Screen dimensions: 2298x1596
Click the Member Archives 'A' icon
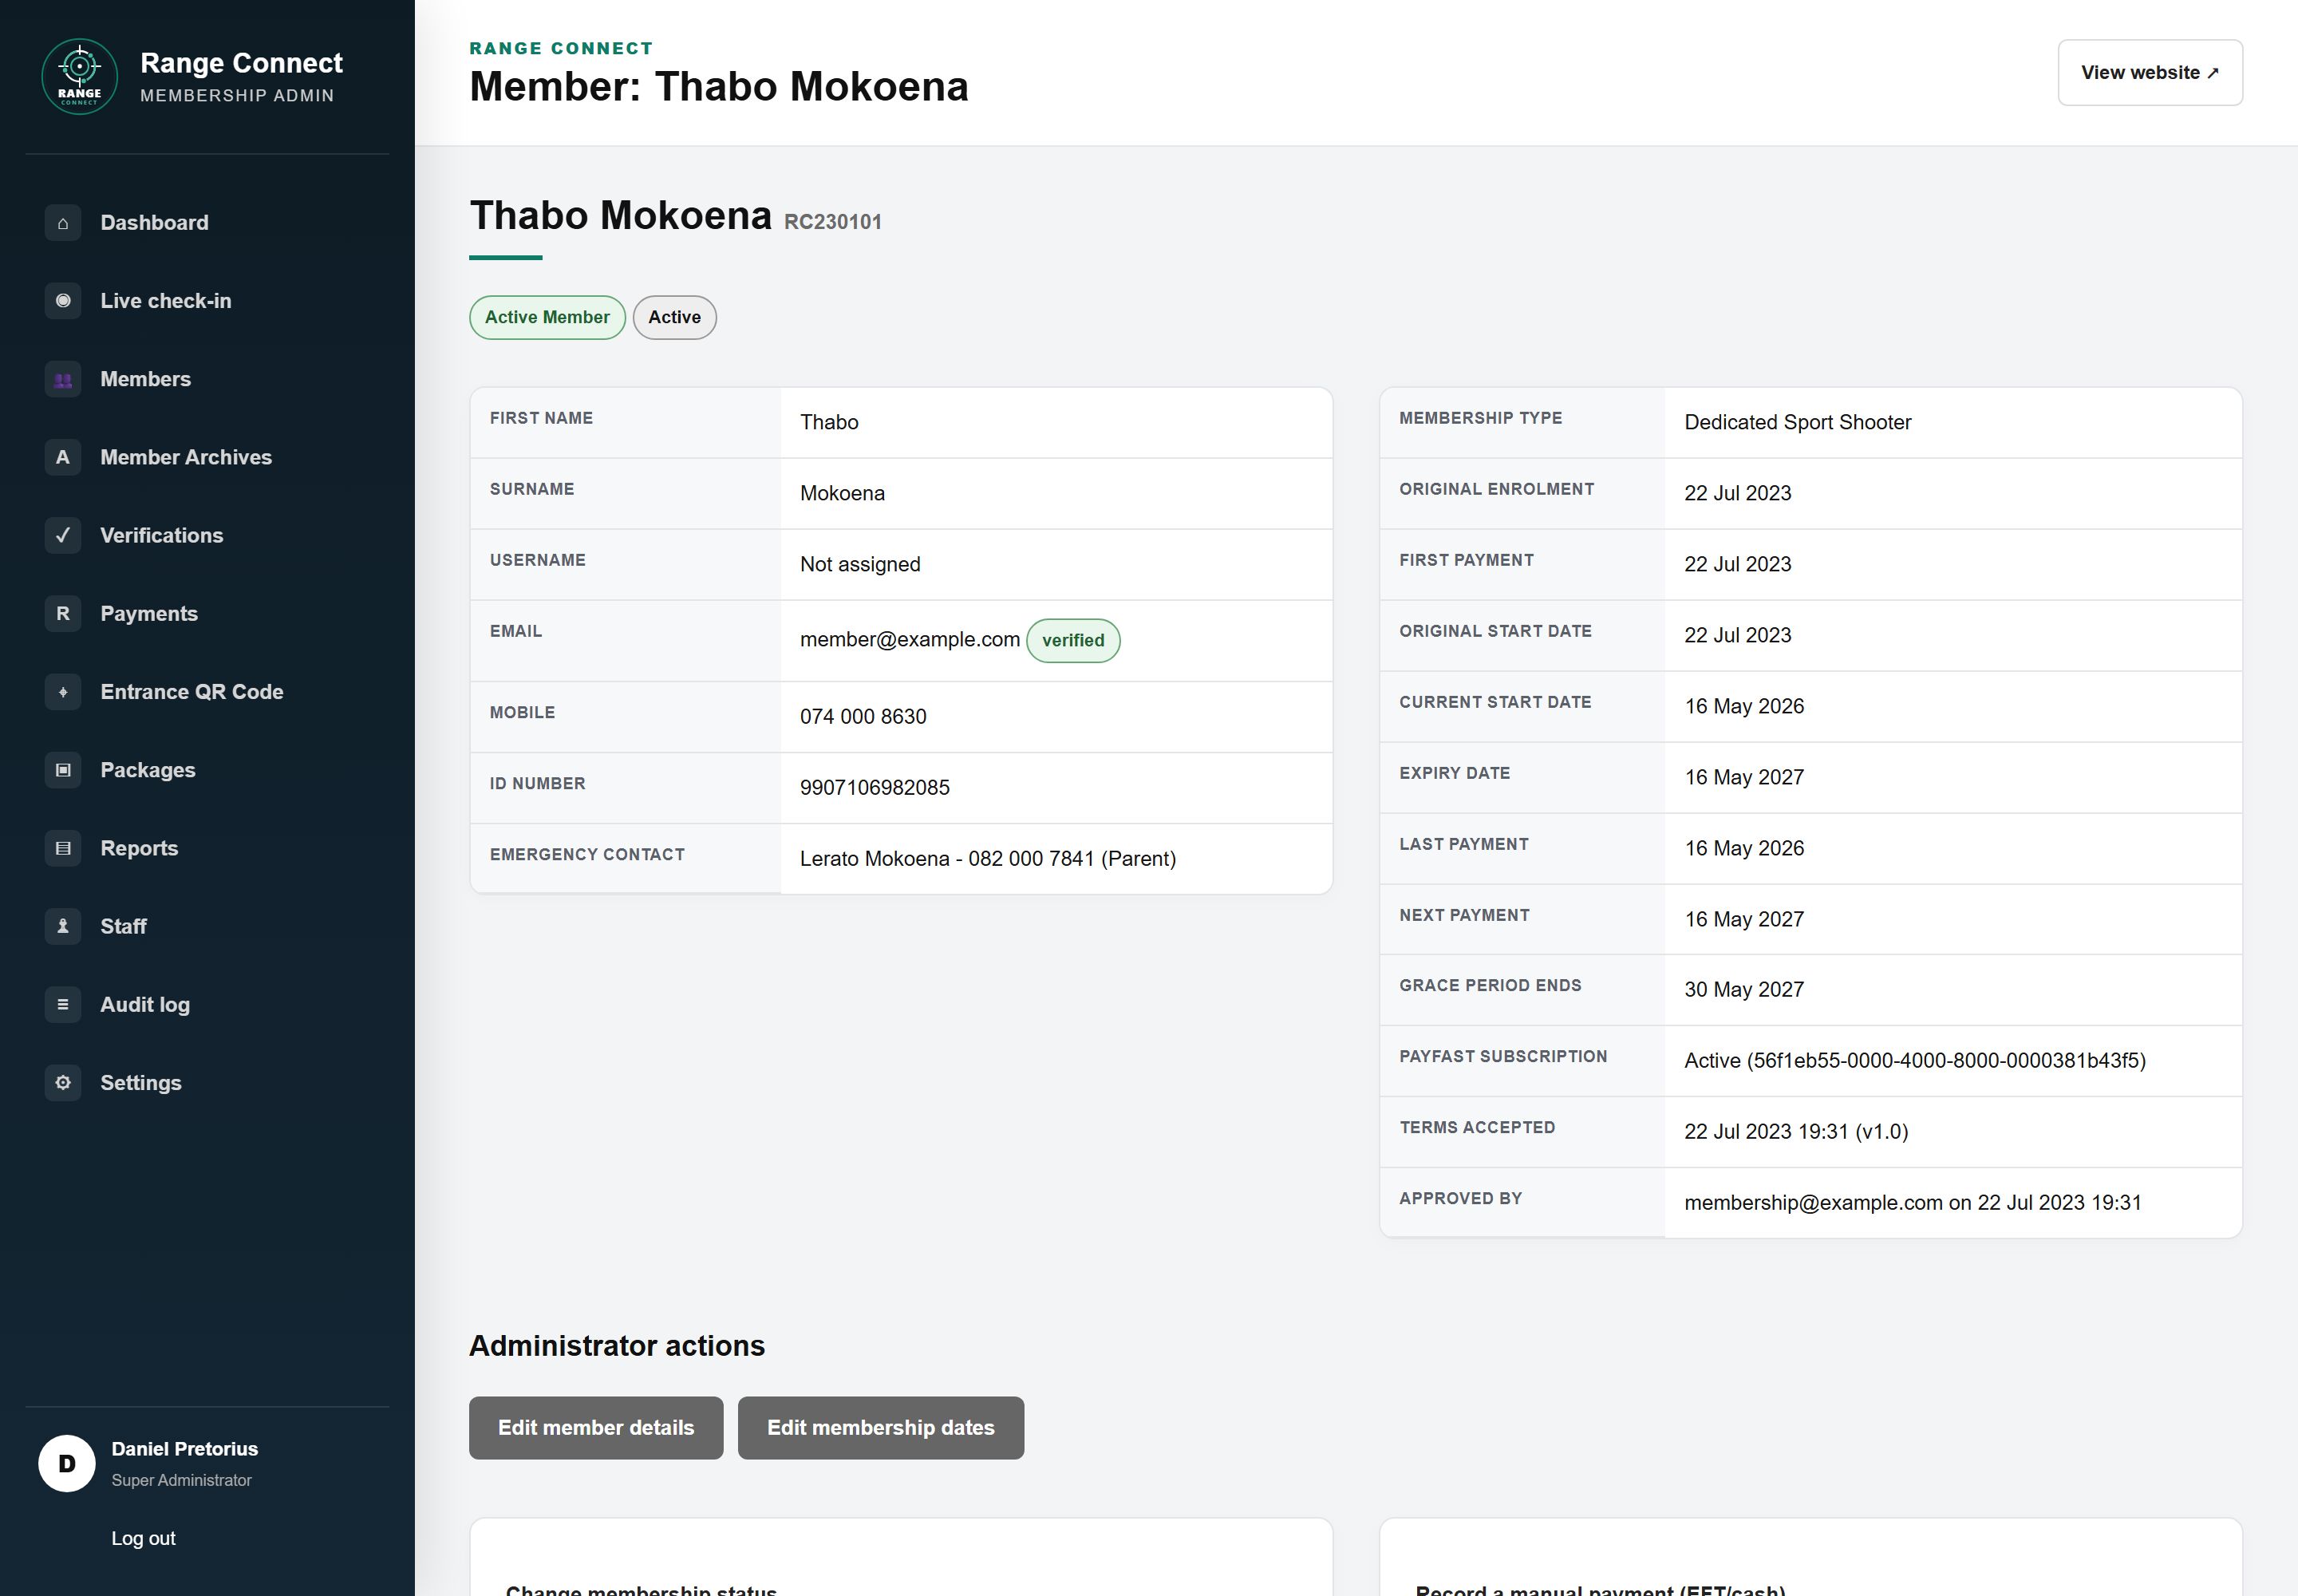[63, 457]
